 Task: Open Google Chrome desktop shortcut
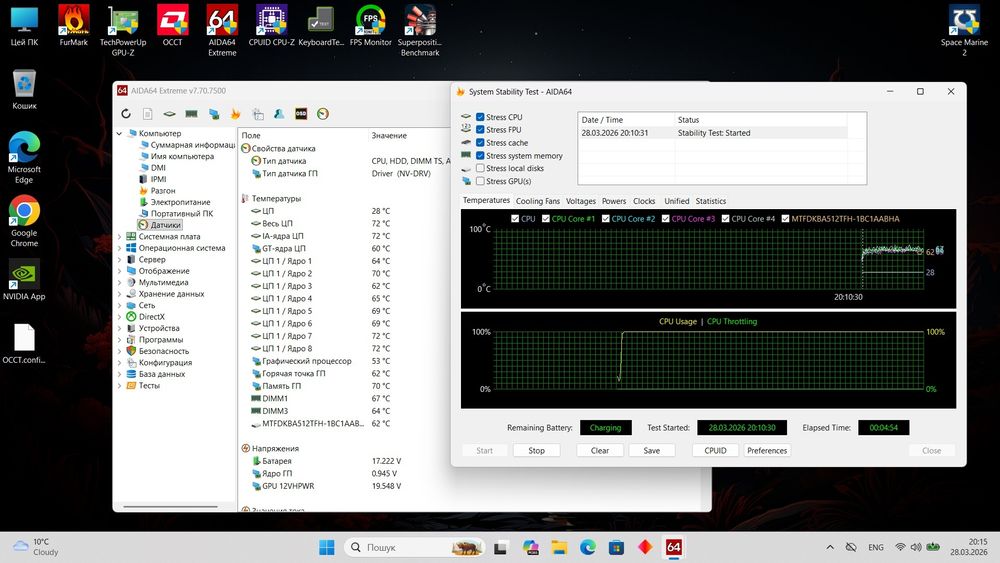[24, 221]
